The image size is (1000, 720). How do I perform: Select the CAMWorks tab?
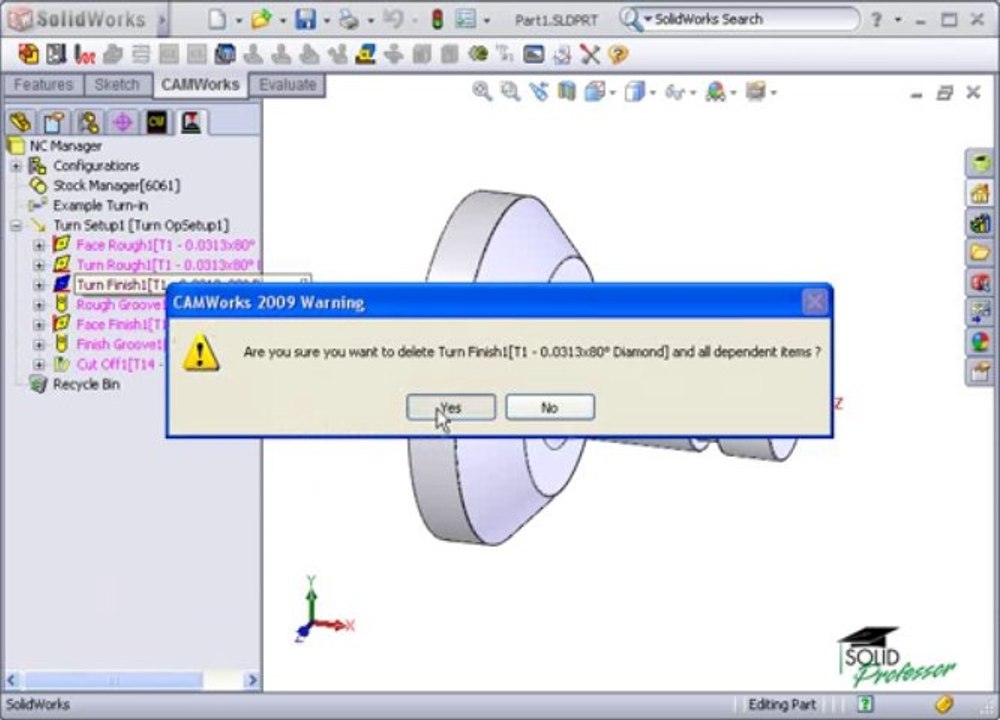[x=200, y=85]
